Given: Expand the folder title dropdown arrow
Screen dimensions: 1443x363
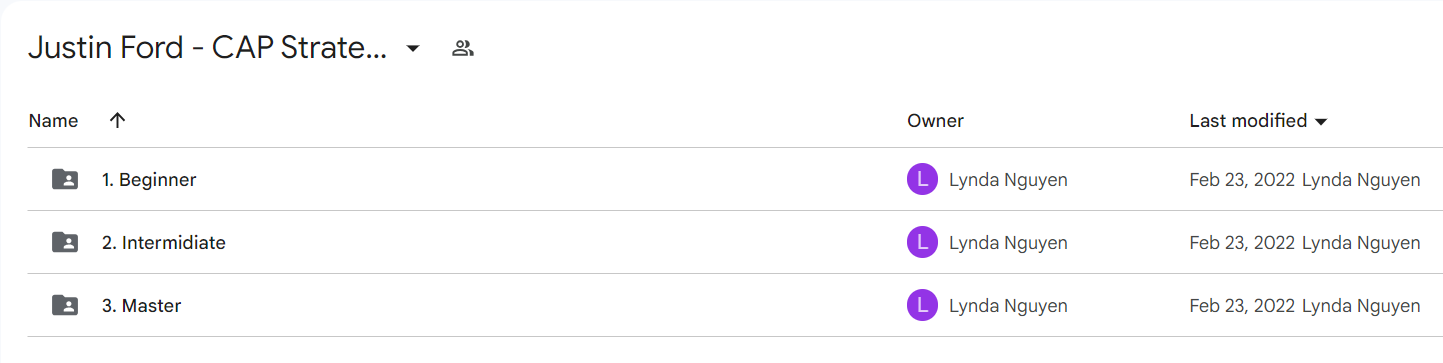Looking at the screenshot, I should (413, 48).
